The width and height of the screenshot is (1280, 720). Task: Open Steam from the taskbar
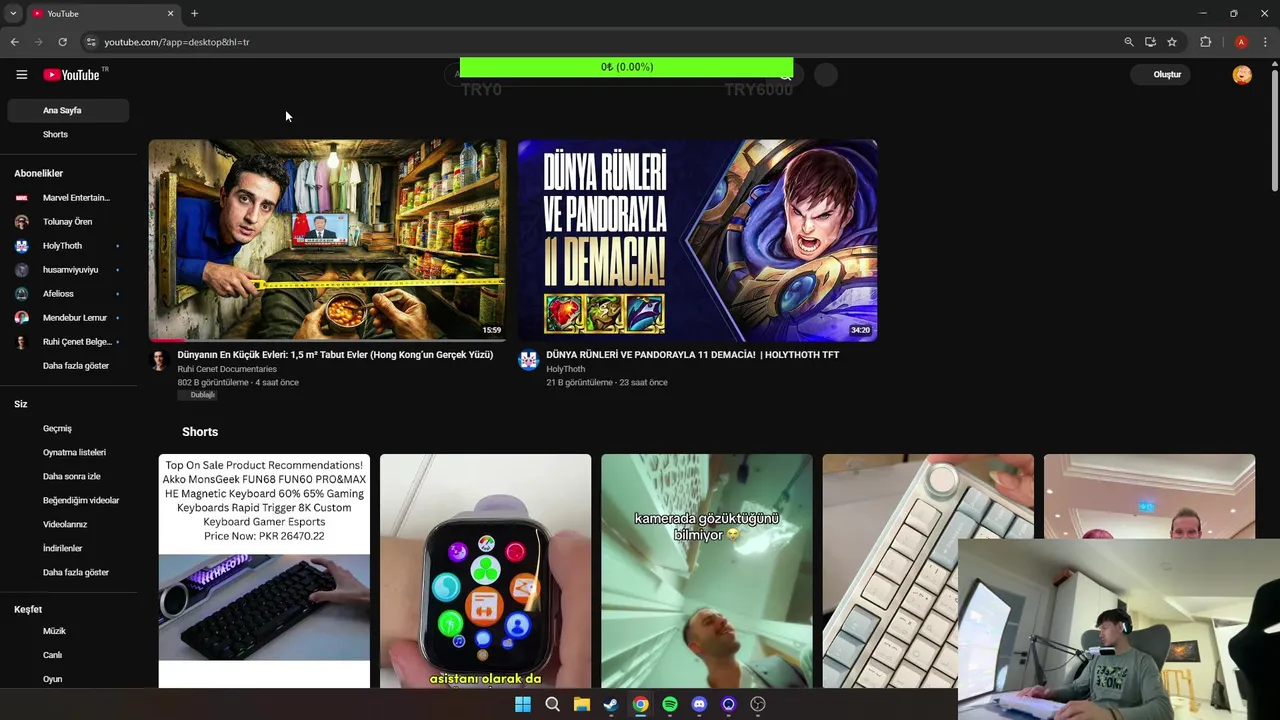611,704
